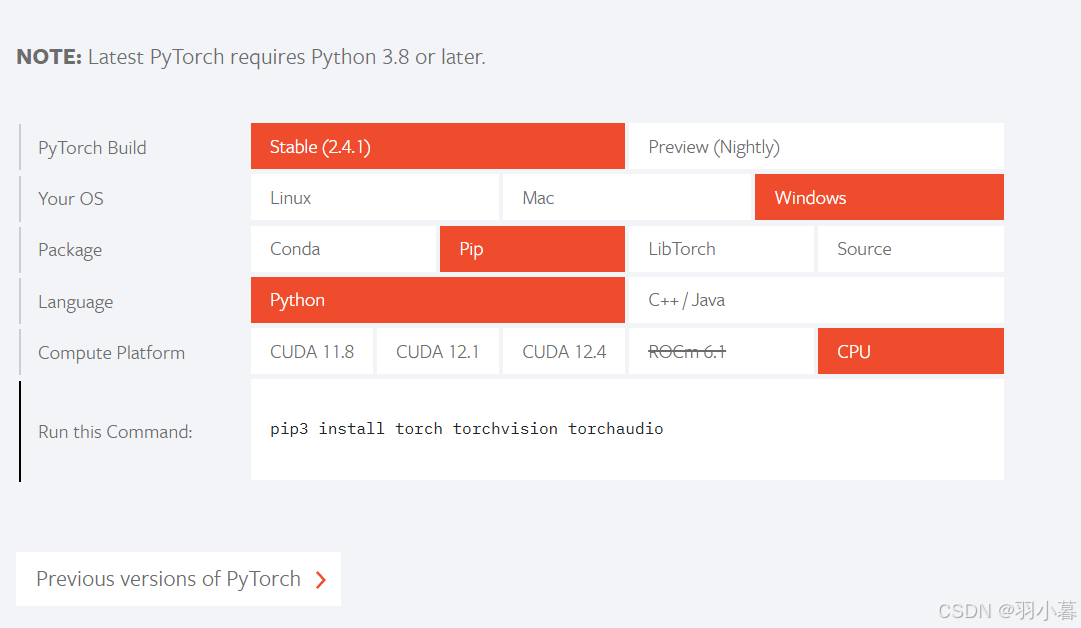Click the Your OS row label

71,199
